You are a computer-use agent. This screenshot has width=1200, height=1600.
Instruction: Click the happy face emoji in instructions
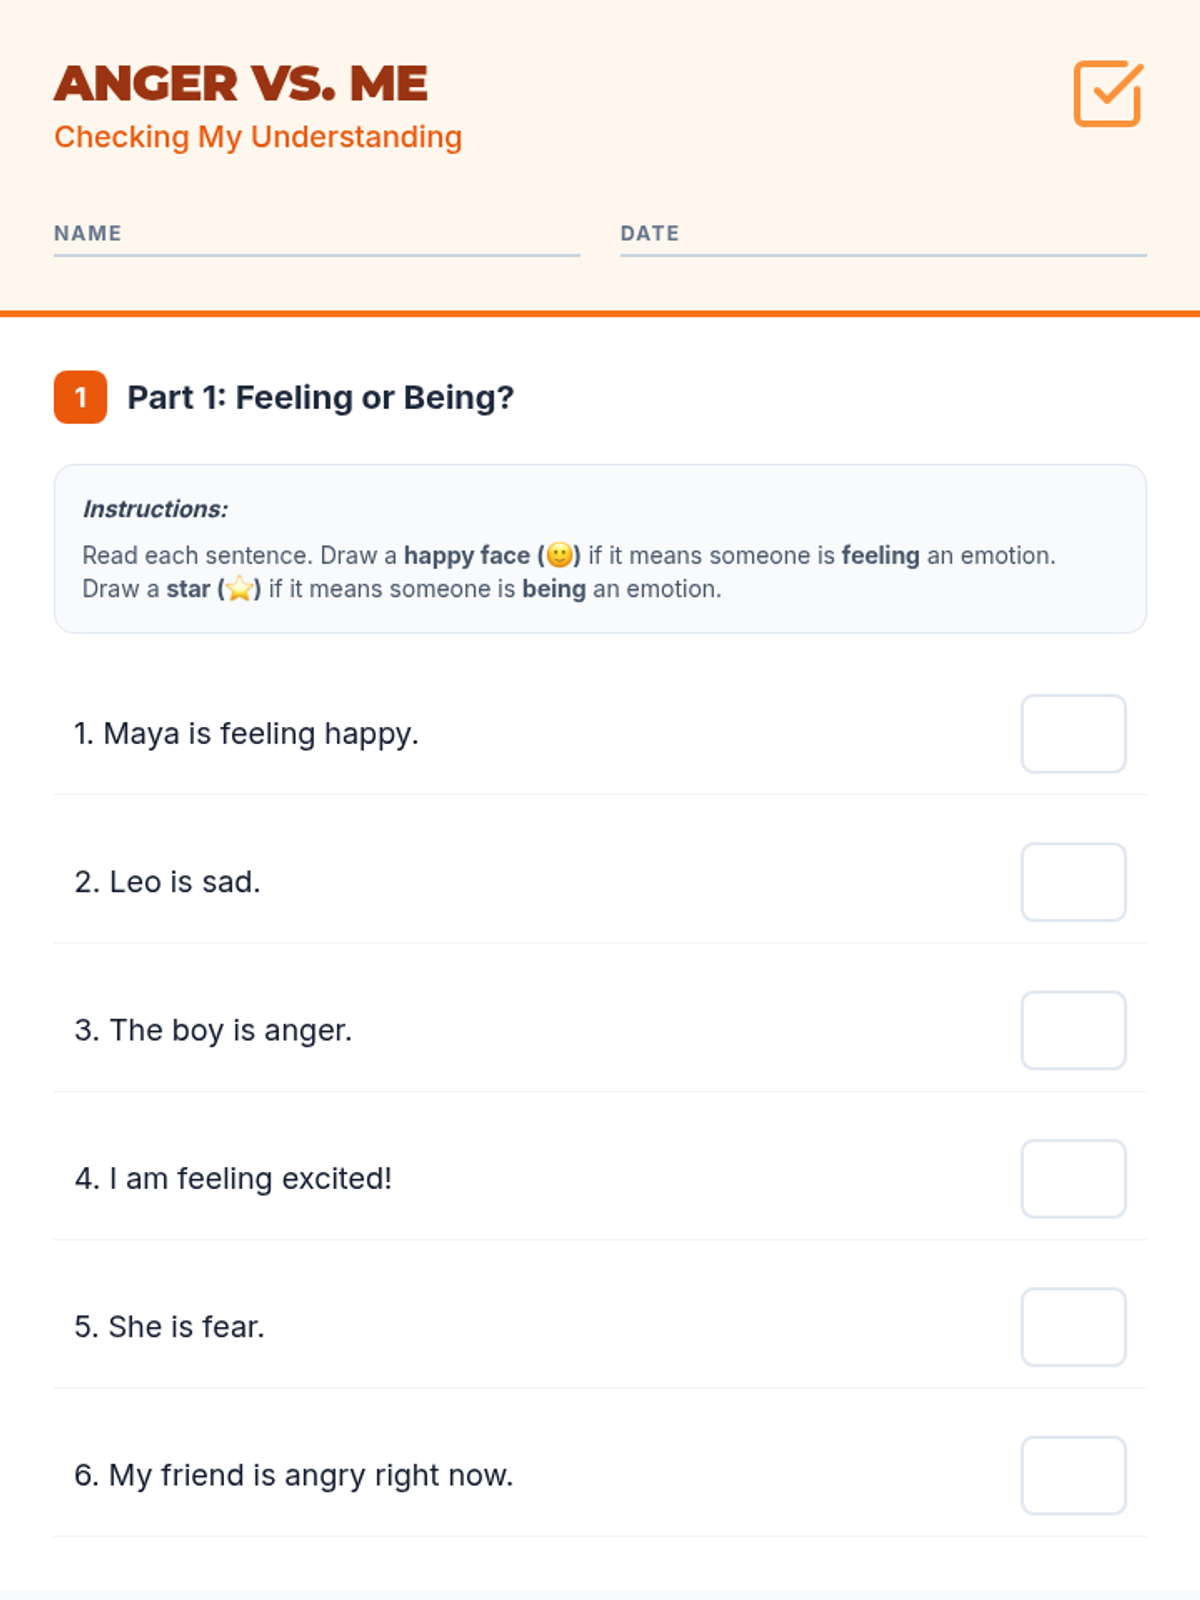pos(559,555)
